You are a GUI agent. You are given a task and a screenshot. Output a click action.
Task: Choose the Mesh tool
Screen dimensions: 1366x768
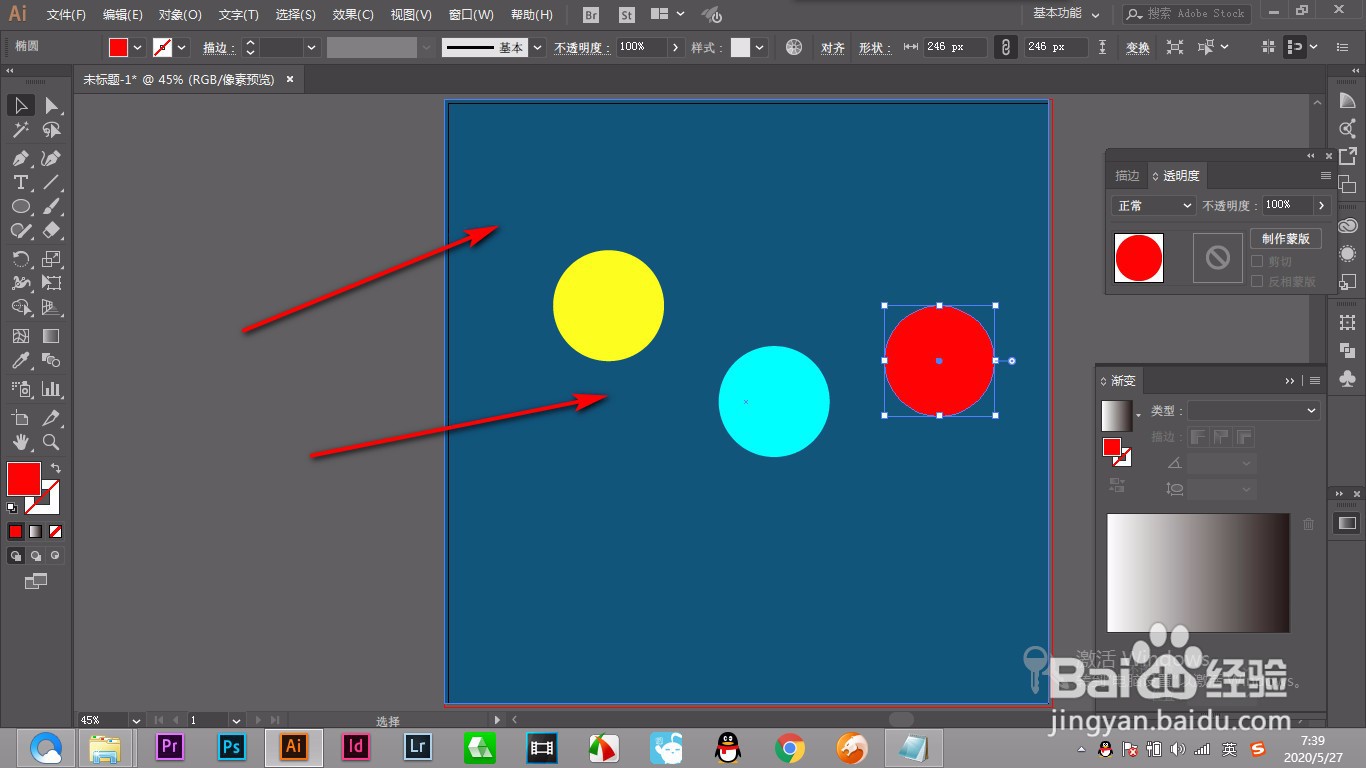click(21, 336)
